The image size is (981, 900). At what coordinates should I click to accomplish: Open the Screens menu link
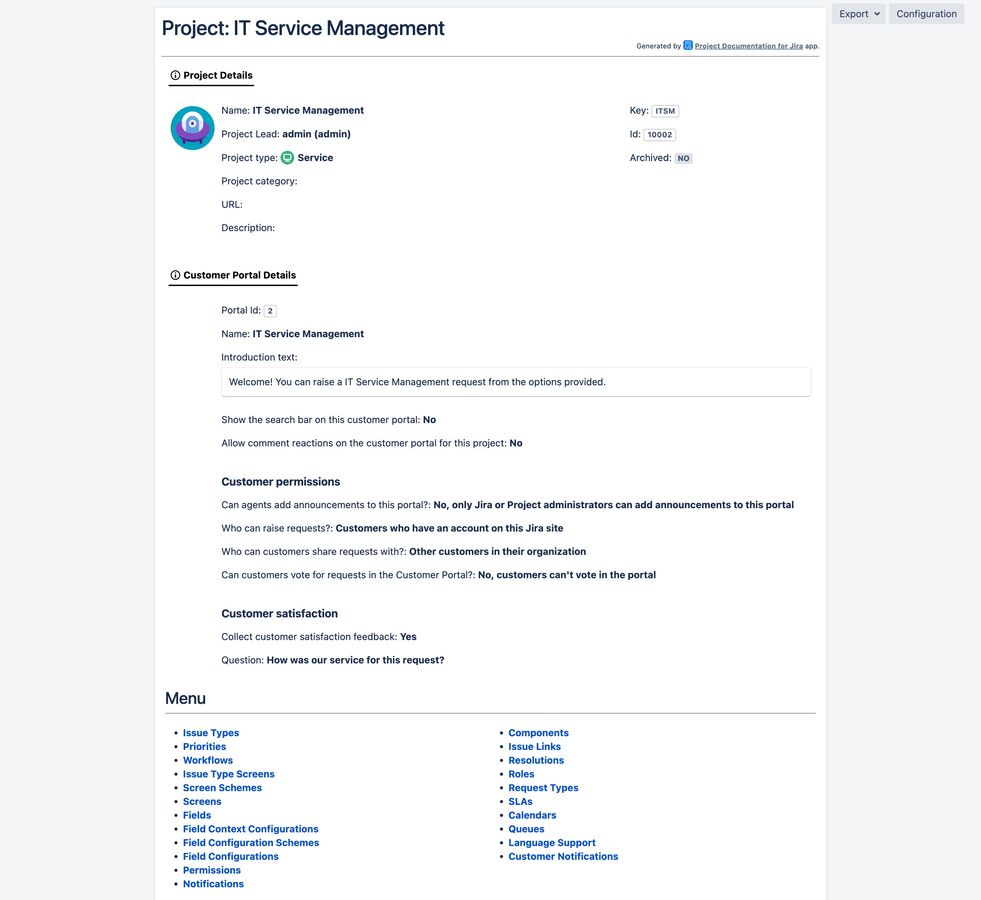[202, 802]
